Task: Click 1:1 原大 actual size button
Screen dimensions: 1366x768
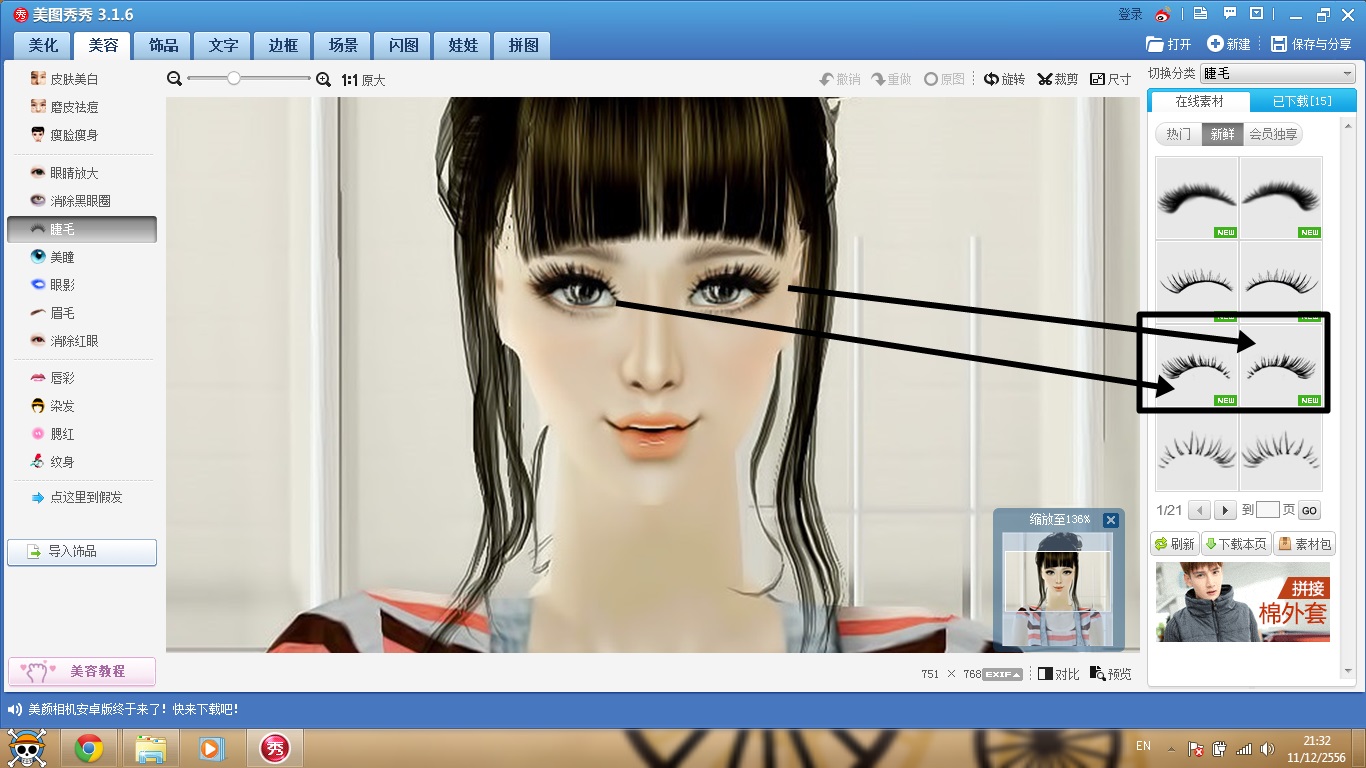Action: (363, 80)
